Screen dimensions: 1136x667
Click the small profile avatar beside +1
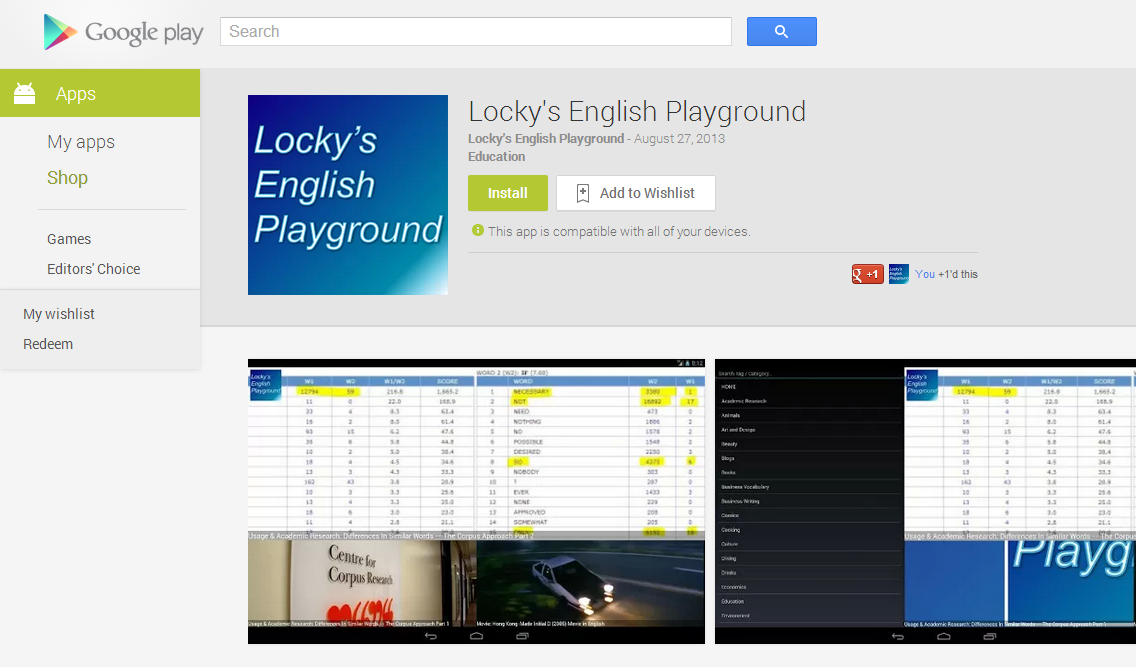898,274
